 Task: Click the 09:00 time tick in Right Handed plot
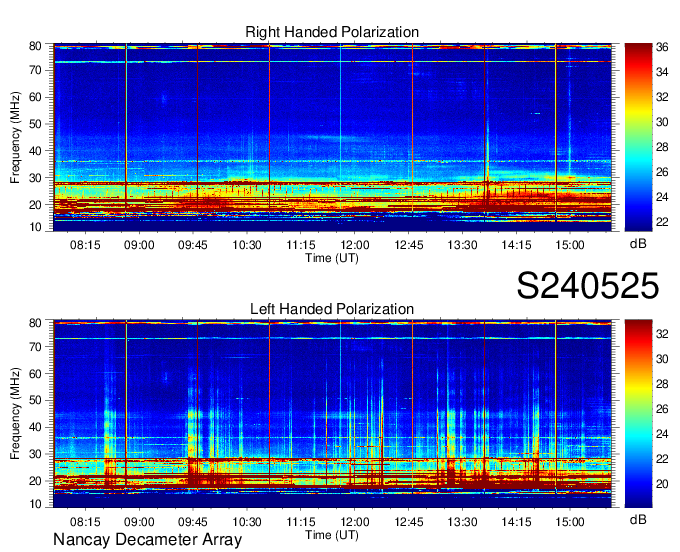[139, 245]
